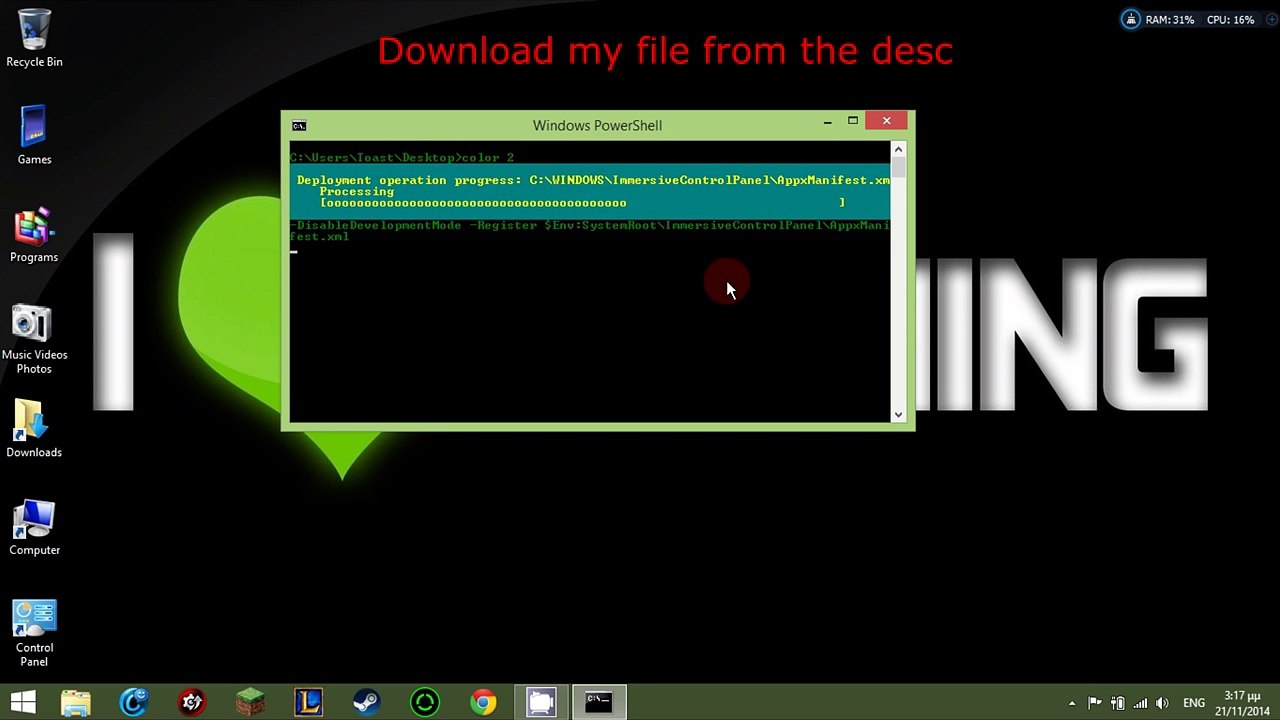Click the Windows PowerShell title bar text

coord(597,125)
